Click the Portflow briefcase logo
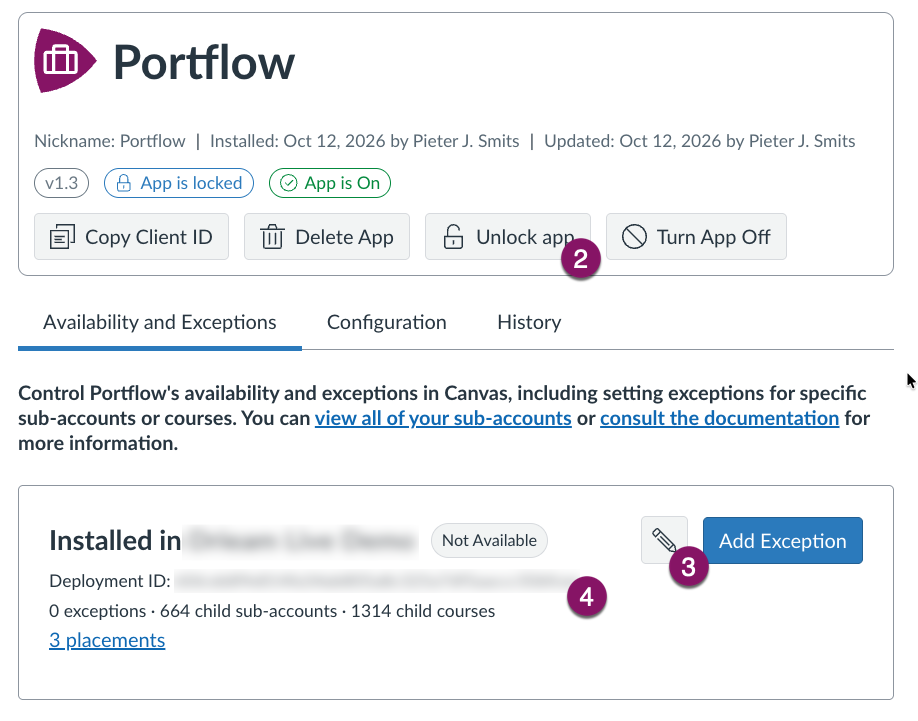 click(64, 61)
